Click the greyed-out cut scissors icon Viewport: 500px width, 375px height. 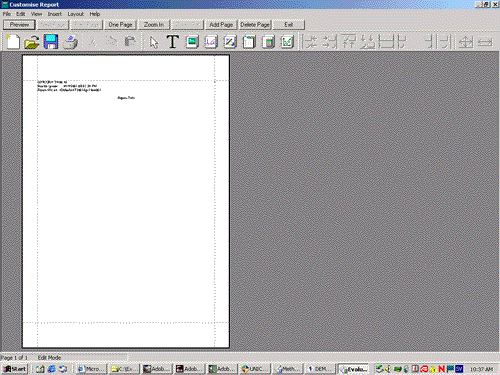[x=92, y=42]
